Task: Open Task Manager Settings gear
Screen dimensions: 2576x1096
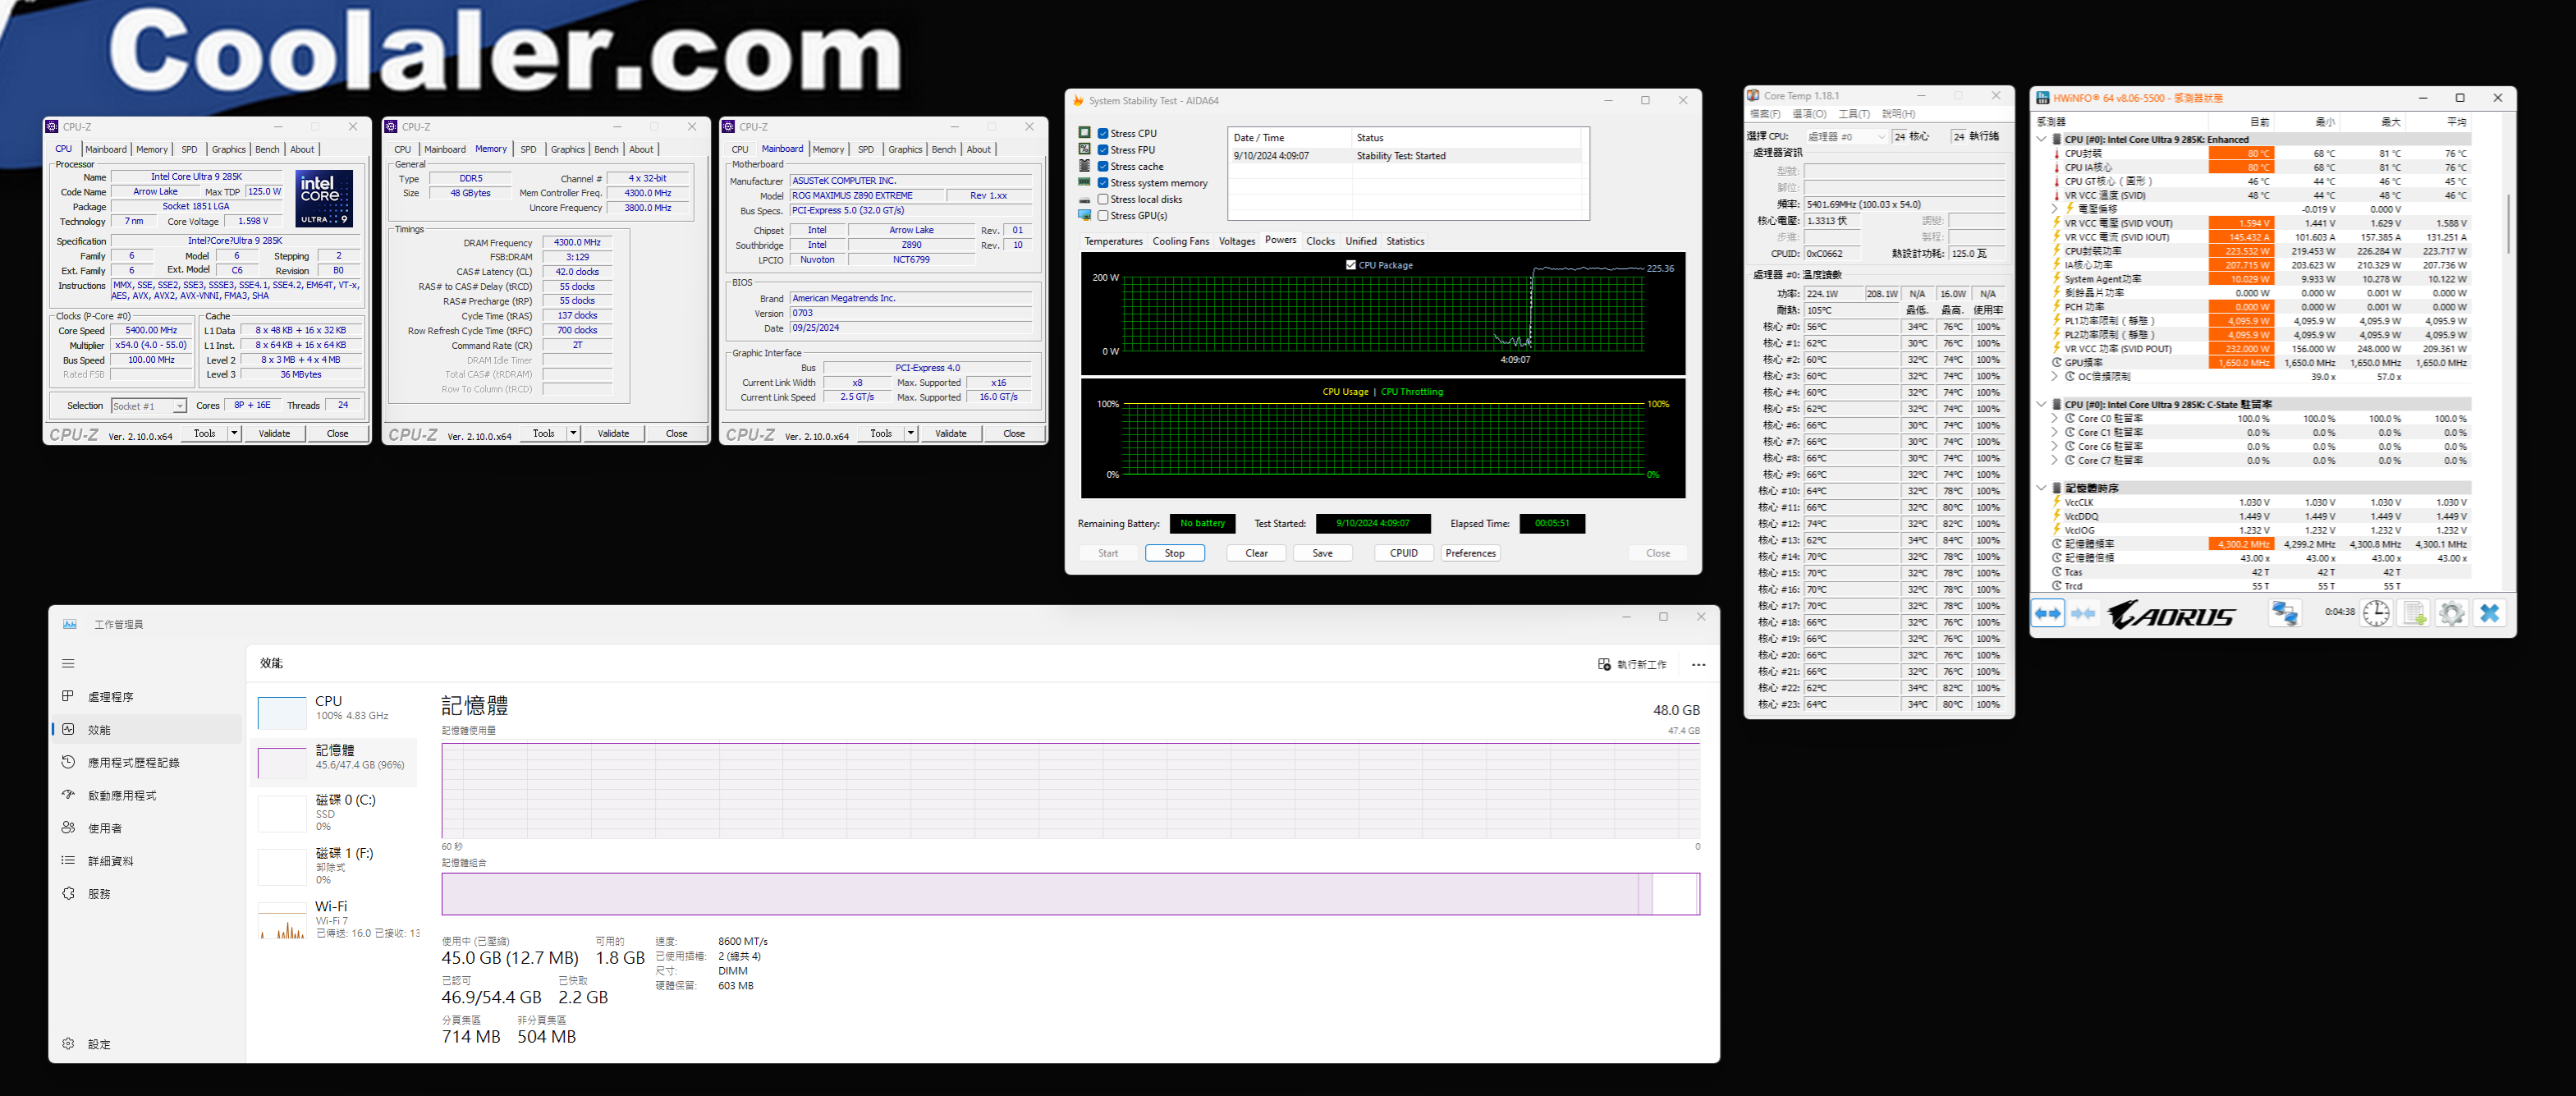Action: pos(68,1043)
